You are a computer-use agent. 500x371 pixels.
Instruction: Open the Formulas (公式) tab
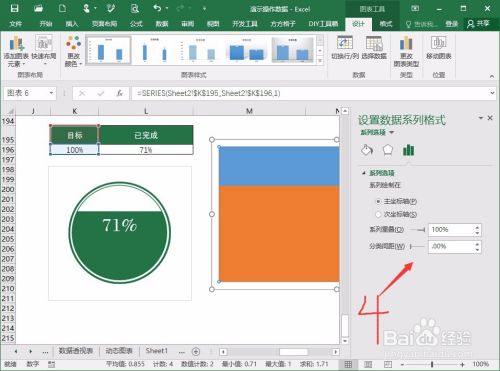136,24
